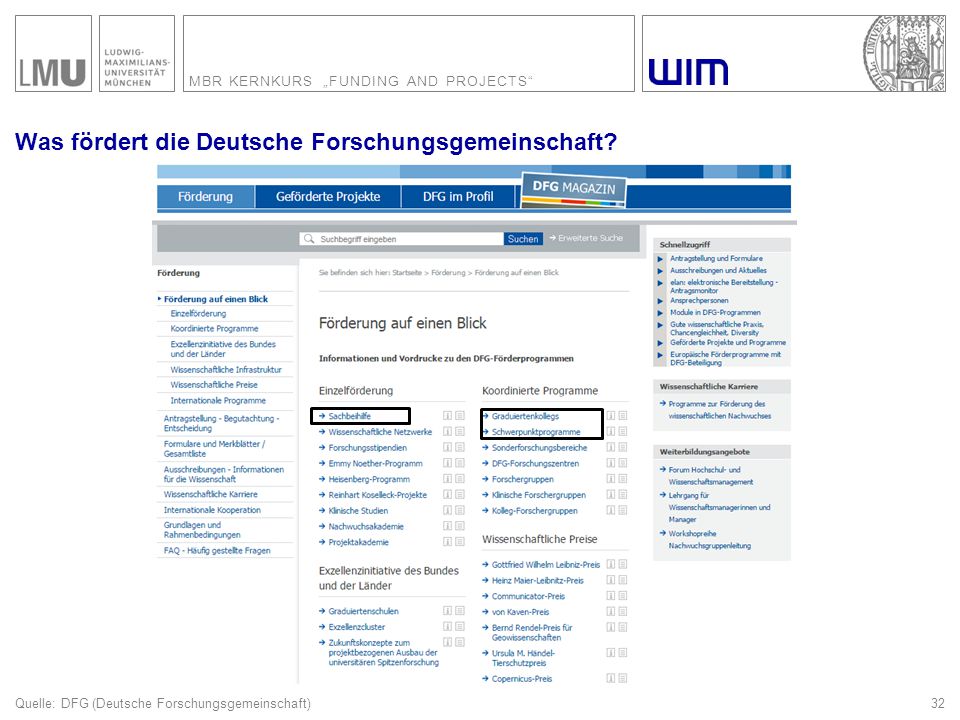Viewport: 960px width, 720px height.
Task: Click info icon for Kolleg-Forschergruppen
Action: (610, 511)
